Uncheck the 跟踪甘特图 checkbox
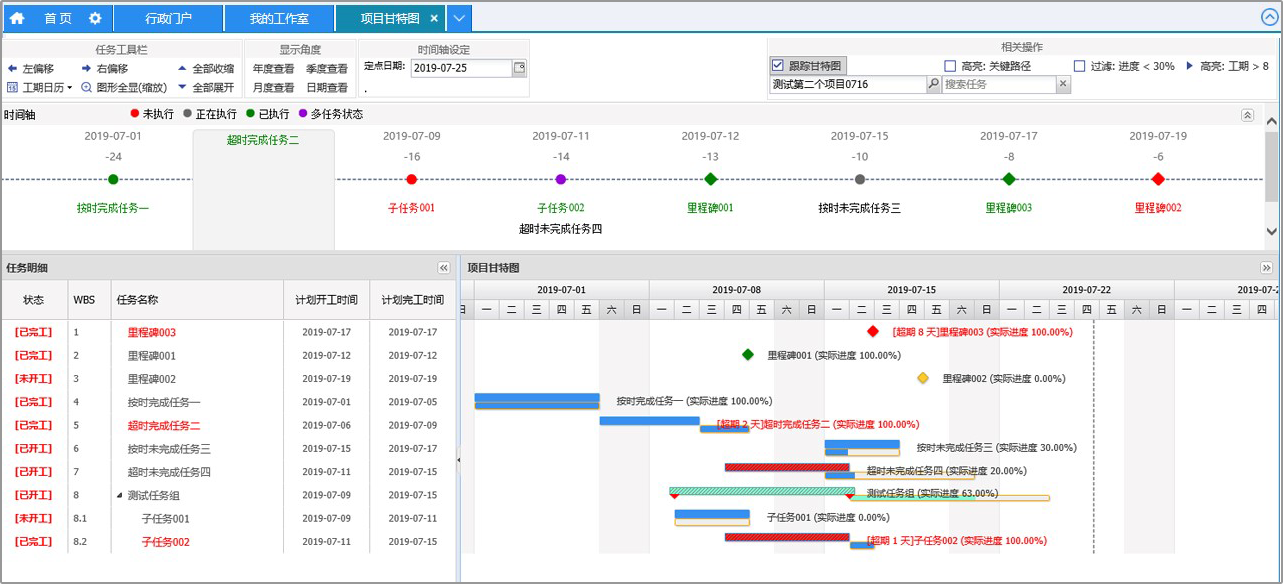Image resolution: width=1283 pixels, height=584 pixels. [x=778, y=66]
